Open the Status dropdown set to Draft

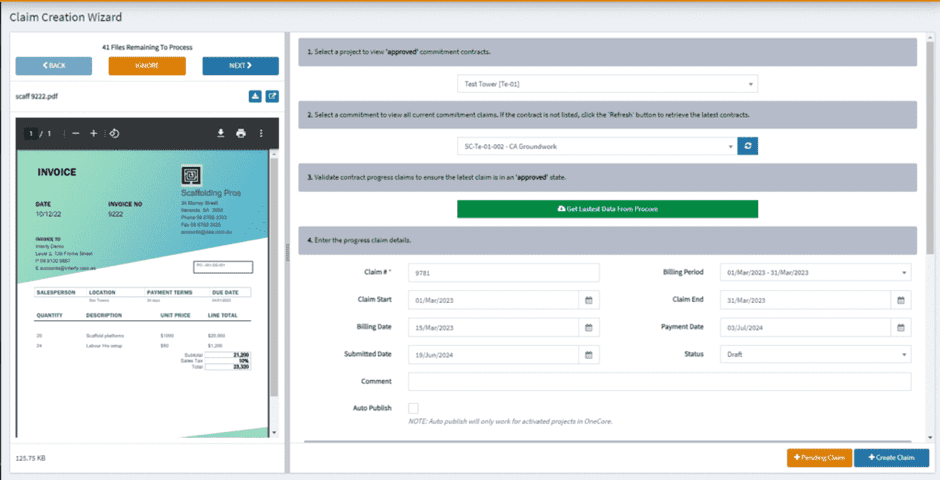point(815,354)
